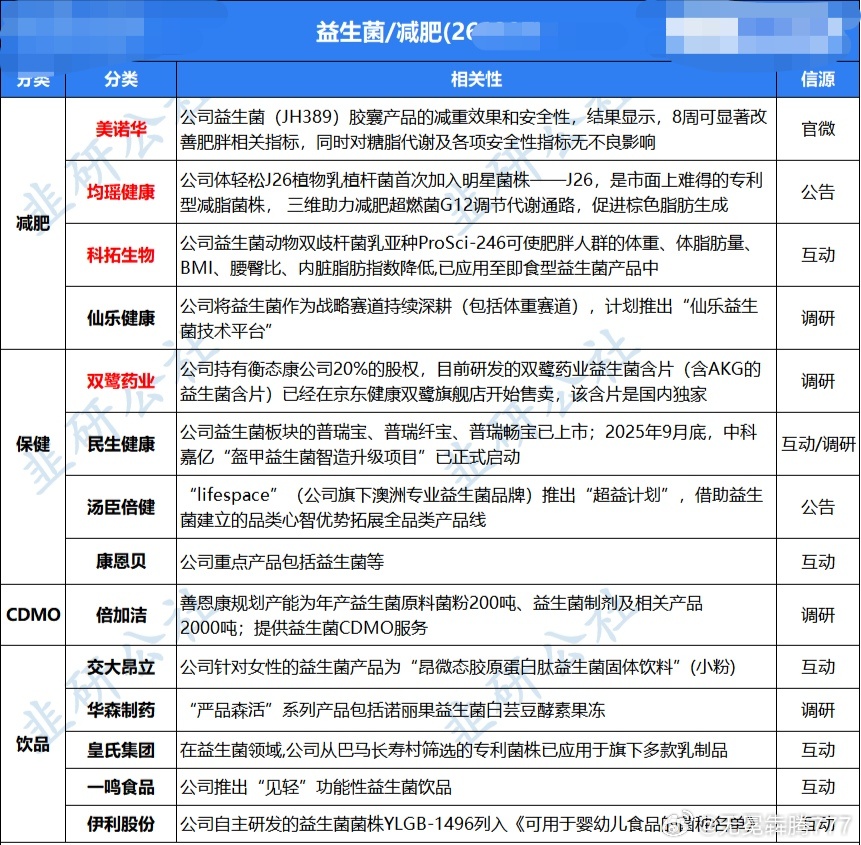Click 互动 source in 皇氏集团 row
Viewport: 861px width, 845px height.
[818, 750]
